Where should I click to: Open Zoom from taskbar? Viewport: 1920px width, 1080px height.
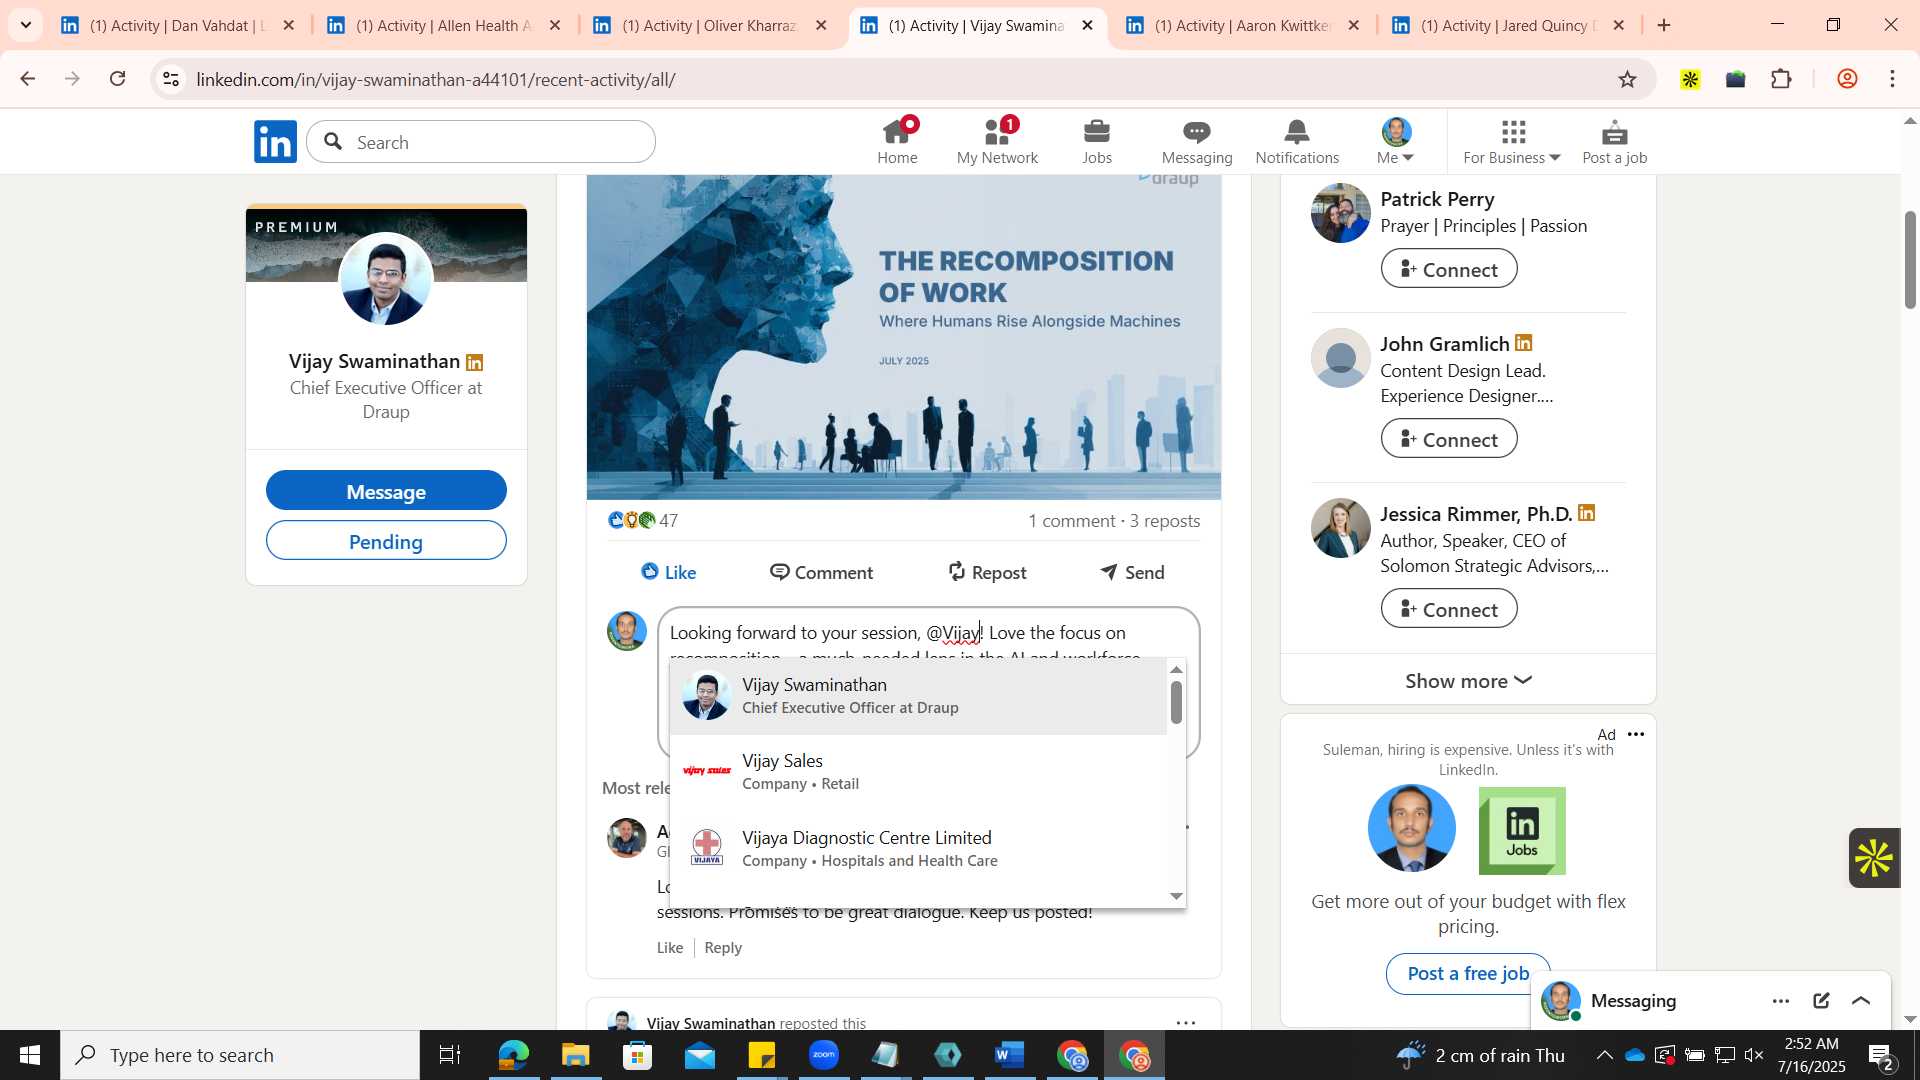pyautogui.click(x=824, y=1055)
